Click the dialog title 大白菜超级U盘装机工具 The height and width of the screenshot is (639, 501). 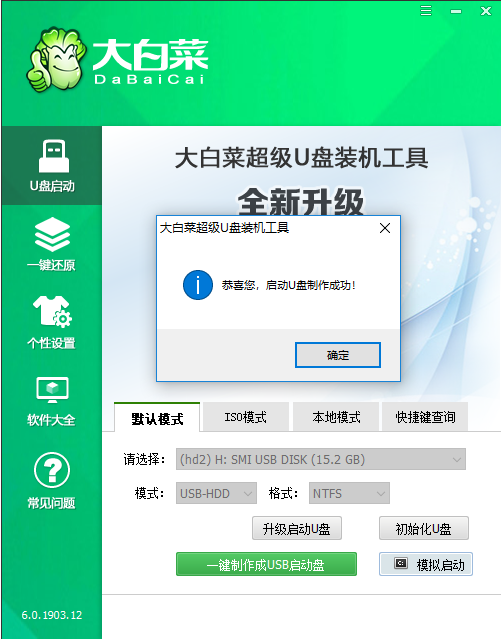pyautogui.click(x=224, y=228)
